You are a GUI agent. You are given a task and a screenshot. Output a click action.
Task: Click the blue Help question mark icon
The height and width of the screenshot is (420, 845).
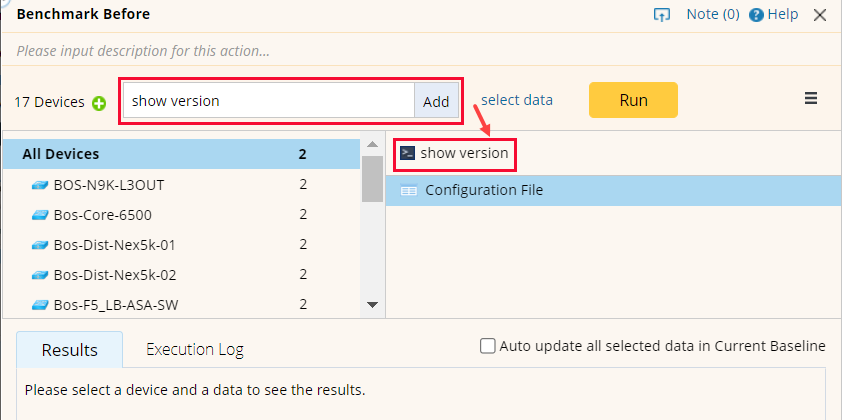[x=756, y=15]
